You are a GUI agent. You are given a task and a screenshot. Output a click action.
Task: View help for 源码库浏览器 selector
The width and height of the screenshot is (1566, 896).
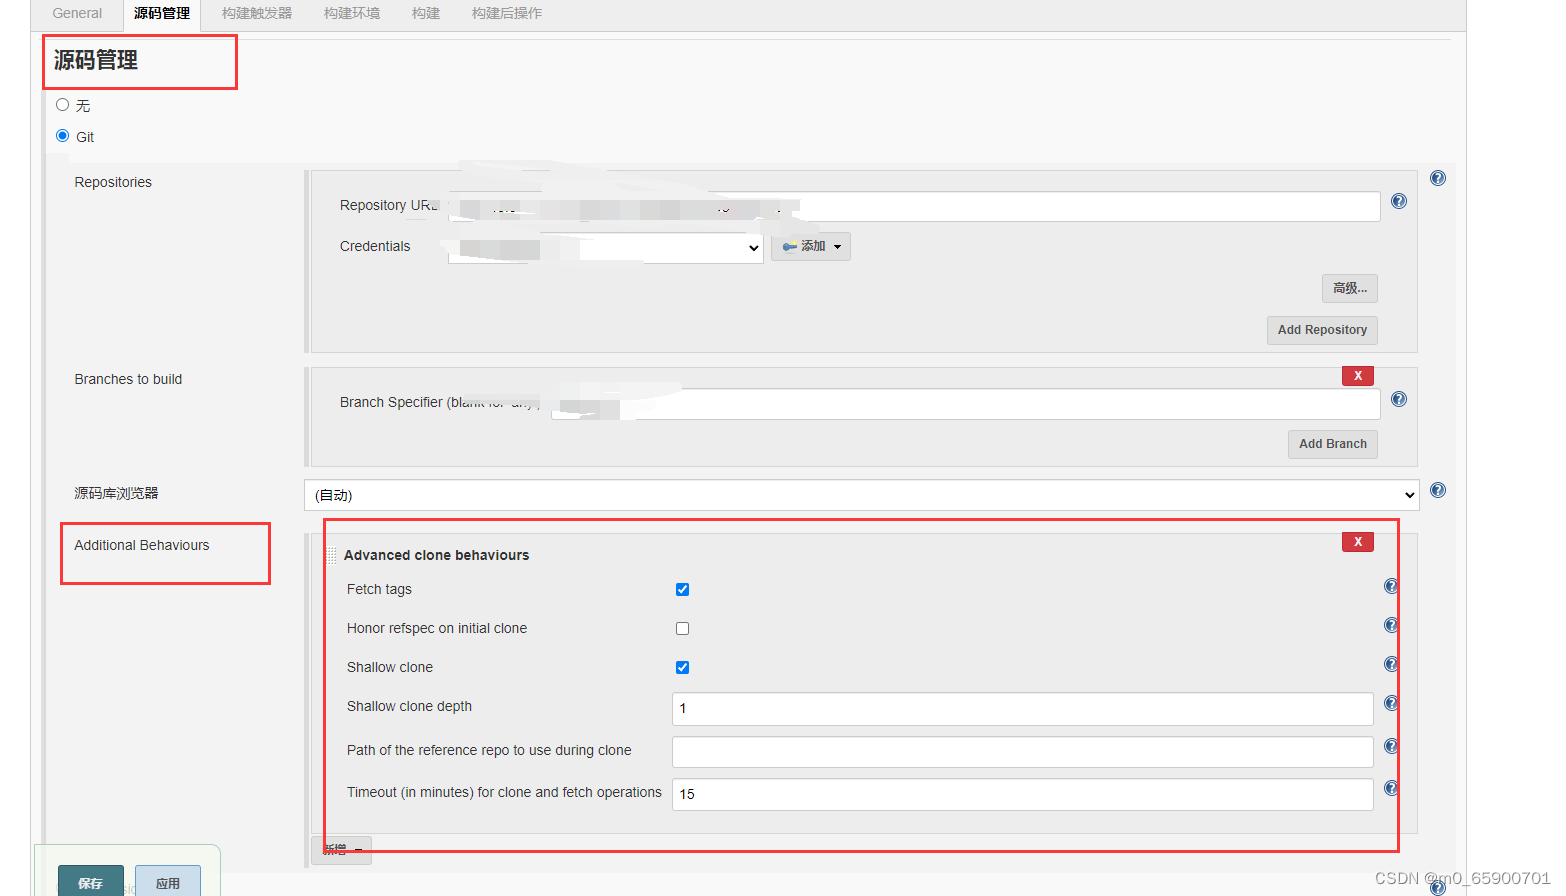coord(1437,490)
